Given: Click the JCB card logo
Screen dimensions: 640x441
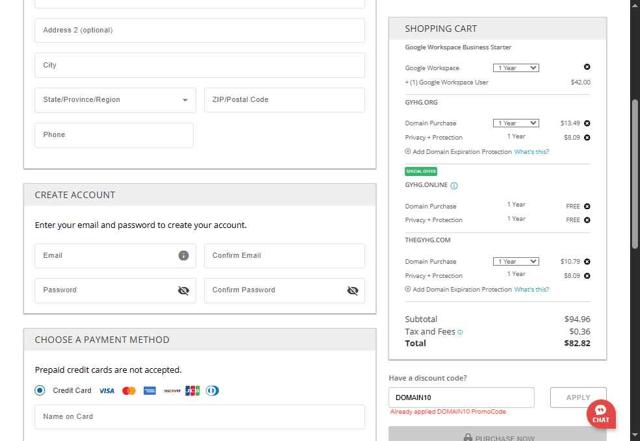Looking at the screenshot, I should [193, 391].
